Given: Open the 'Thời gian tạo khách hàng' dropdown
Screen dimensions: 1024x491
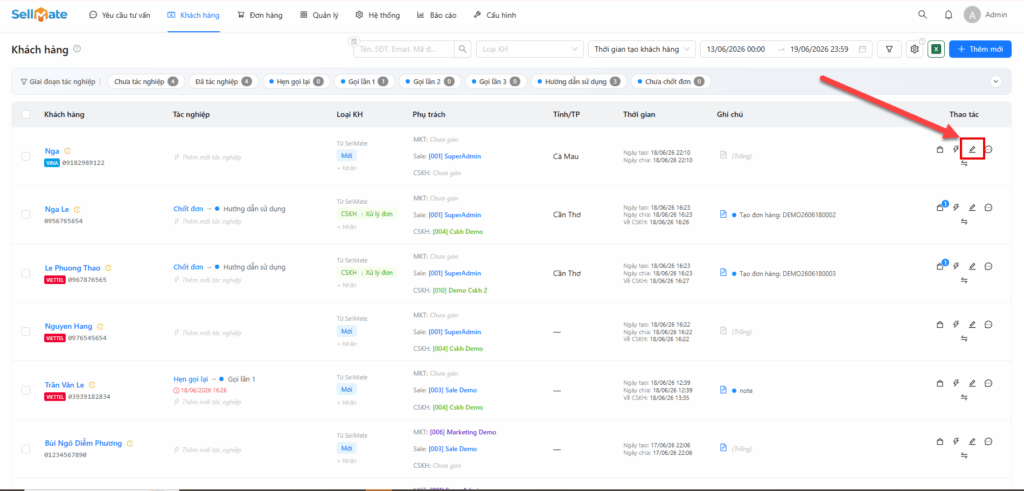Looking at the screenshot, I should [x=643, y=49].
